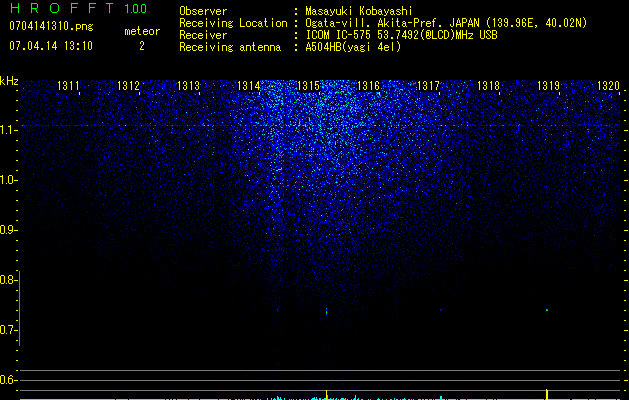This screenshot has width=629, height=400.
Task: Click the 0.6 frequency axis label
Action: pyautogui.click(x=7, y=380)
